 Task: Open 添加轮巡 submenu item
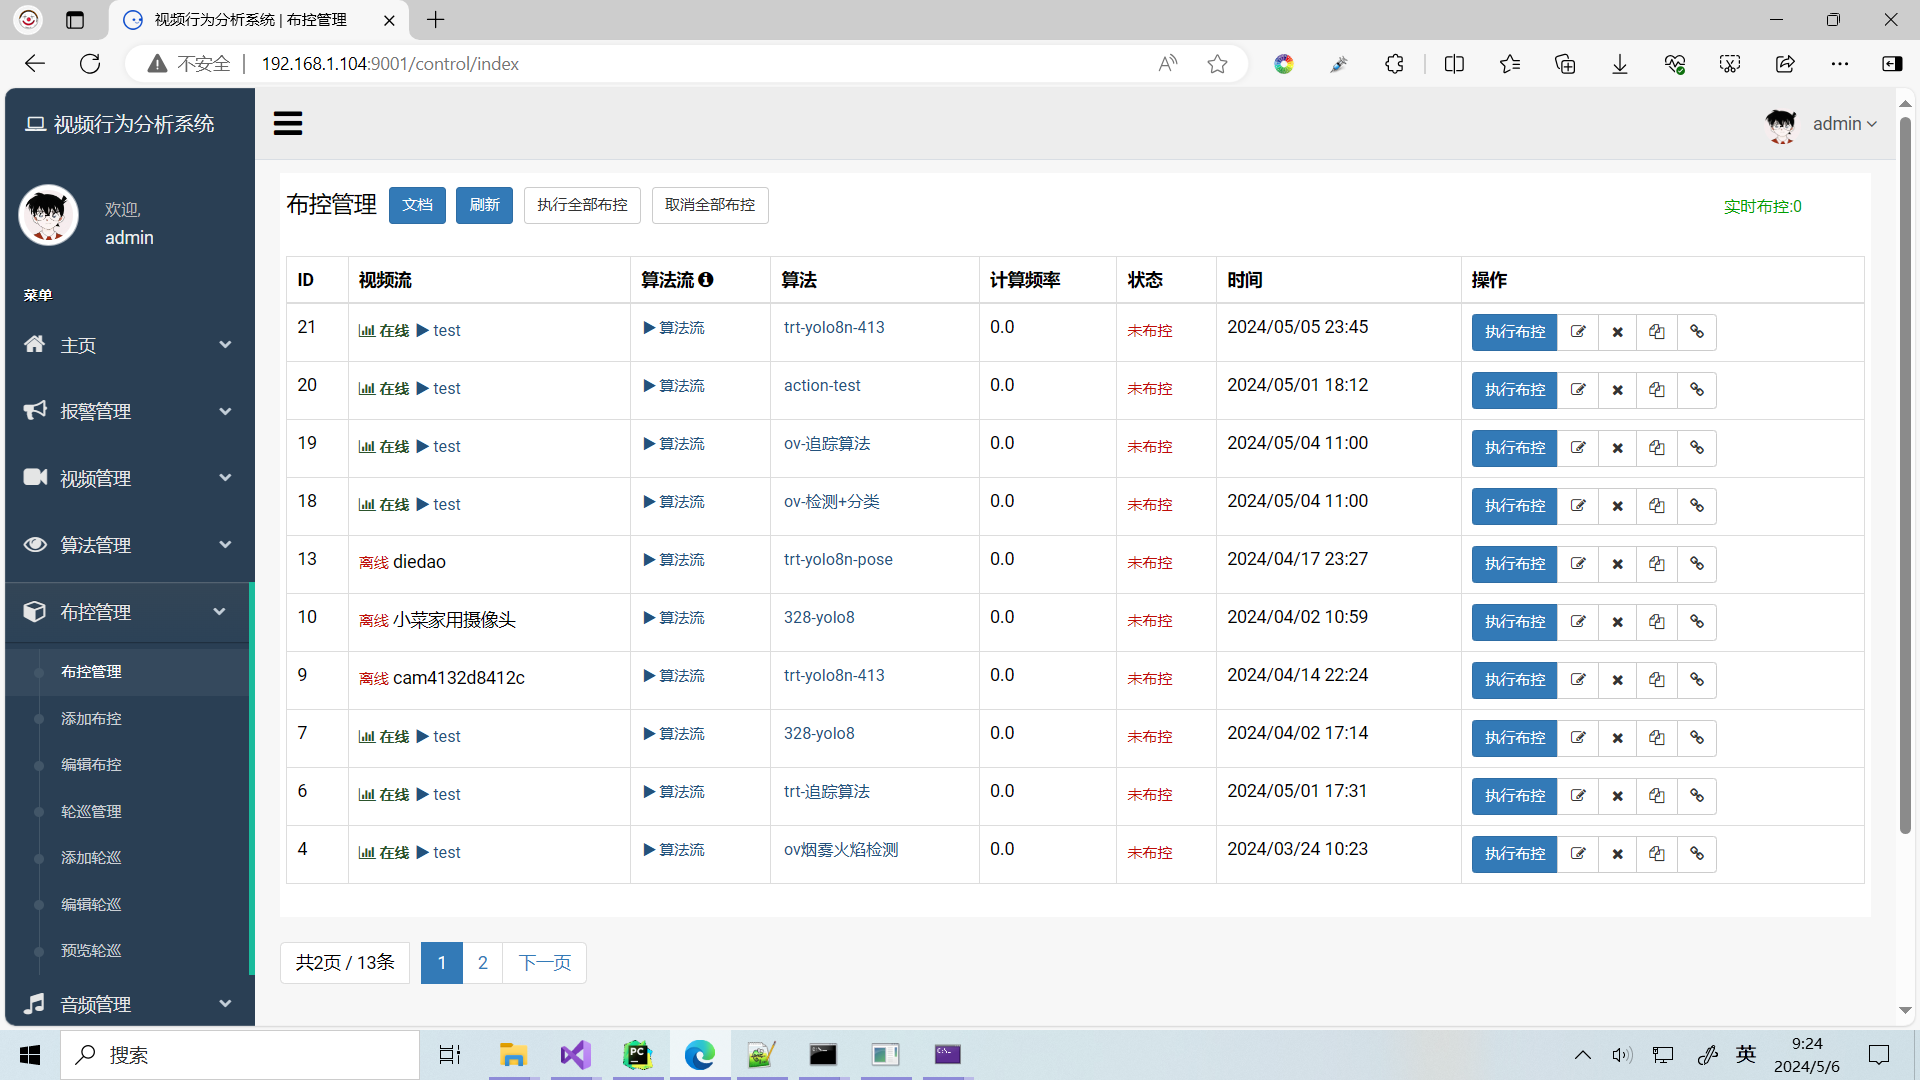[91, 858]
